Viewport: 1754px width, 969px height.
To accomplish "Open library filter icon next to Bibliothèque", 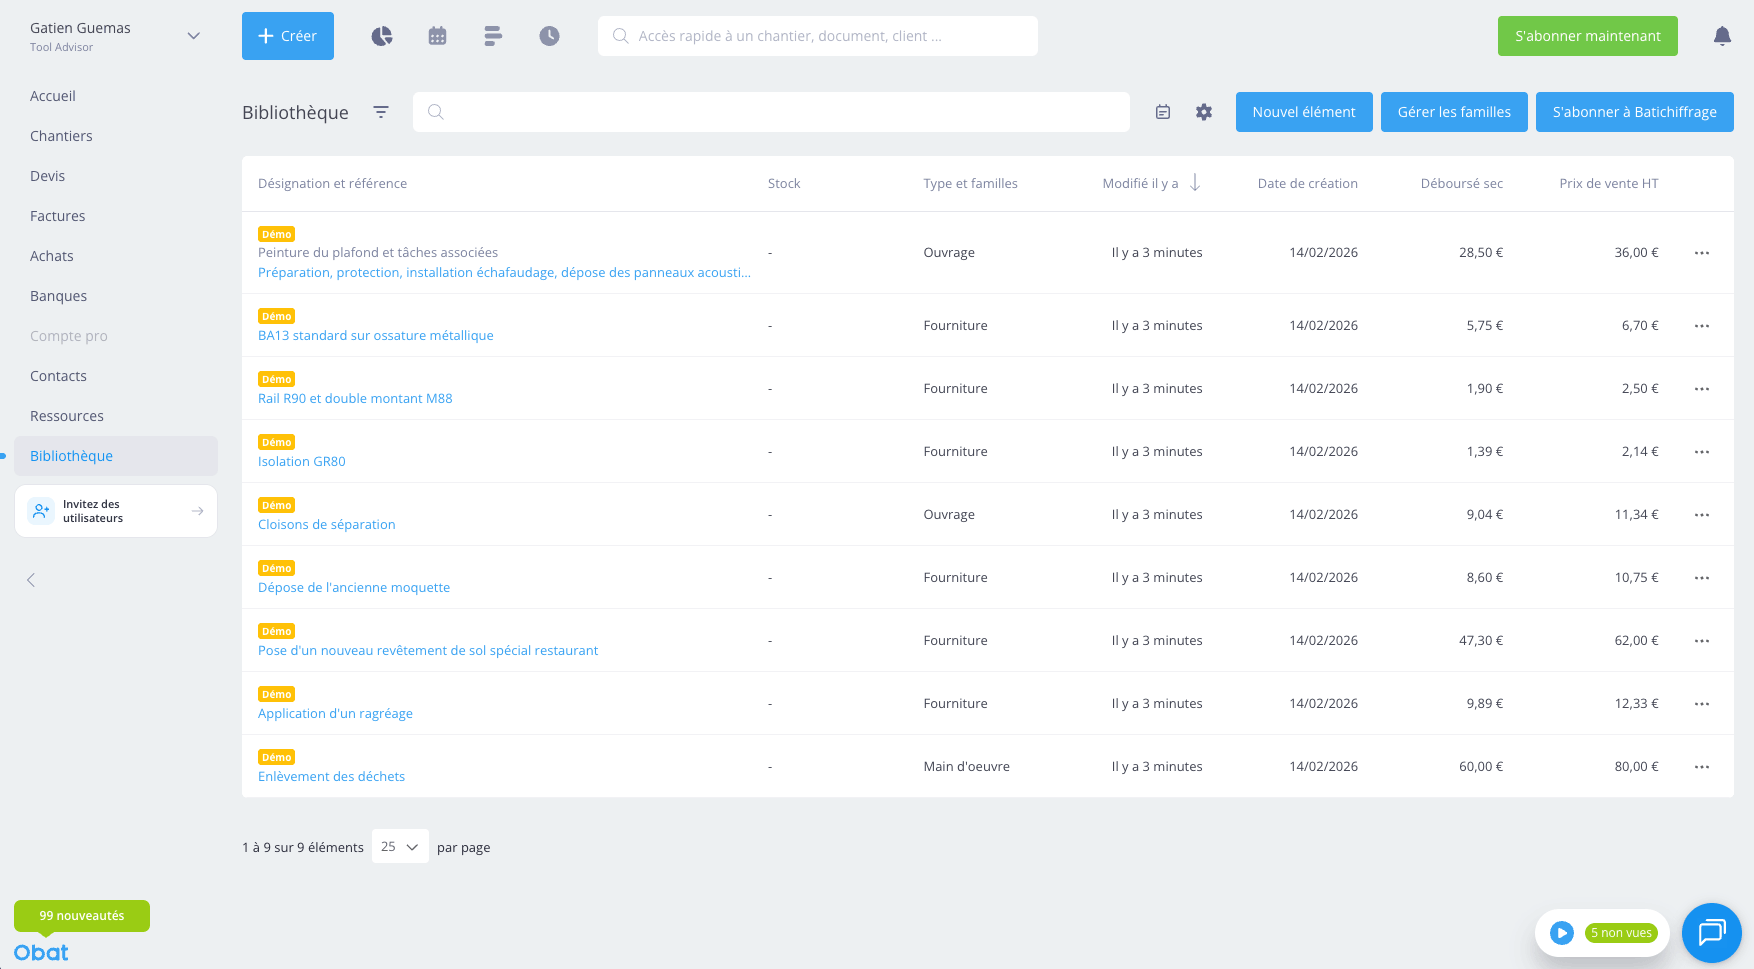I will click(x=381, y=112).
